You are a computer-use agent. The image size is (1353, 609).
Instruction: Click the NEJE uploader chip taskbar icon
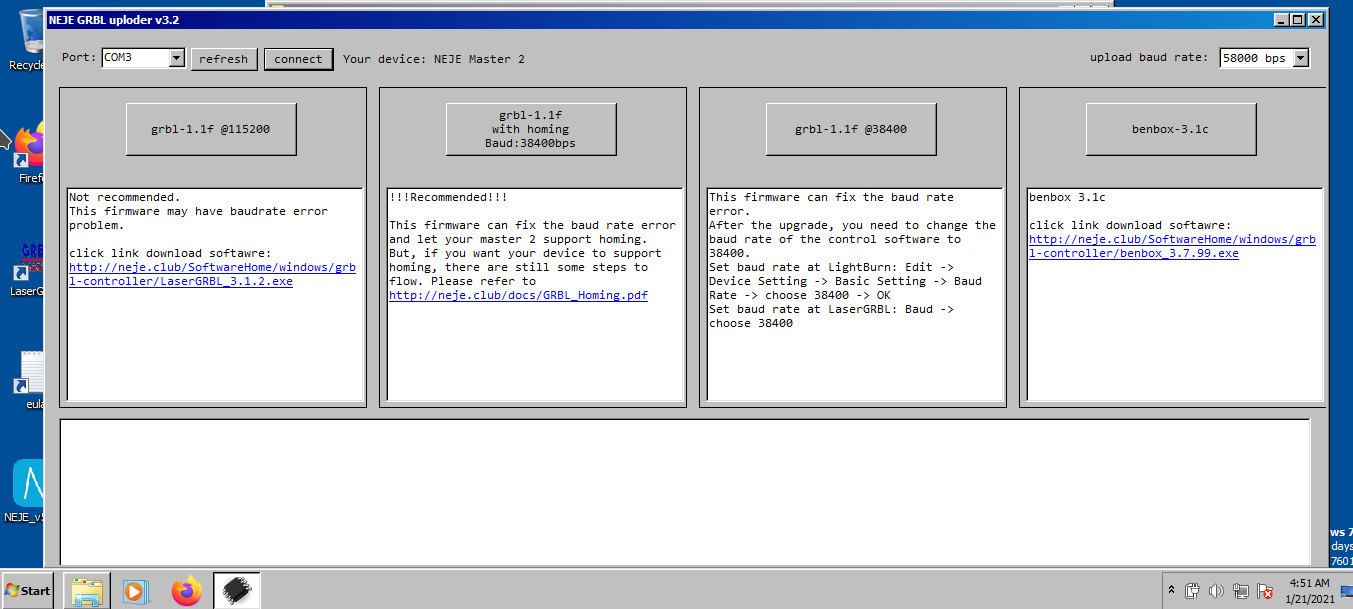point(237,591)
